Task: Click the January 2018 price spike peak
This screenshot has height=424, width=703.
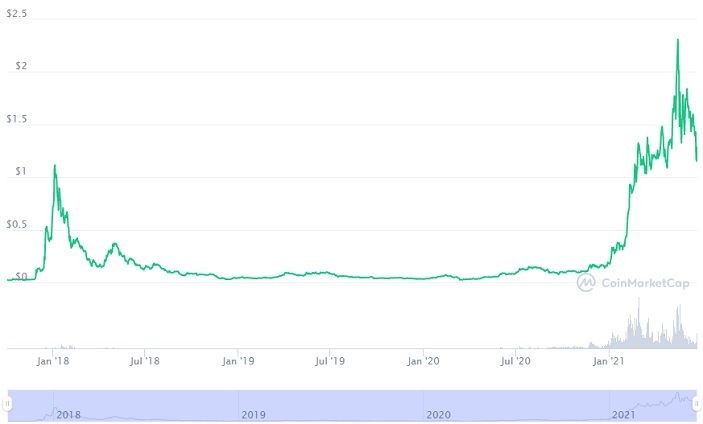Action: tap(54, 166)
